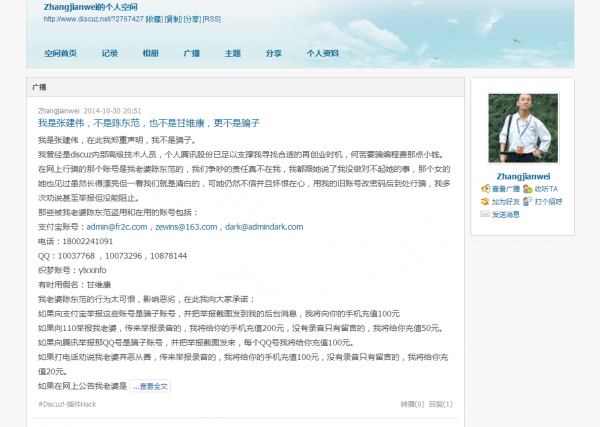
Task: Click 查看广播 link in sidebar
Action: click(x=505, y=189)
